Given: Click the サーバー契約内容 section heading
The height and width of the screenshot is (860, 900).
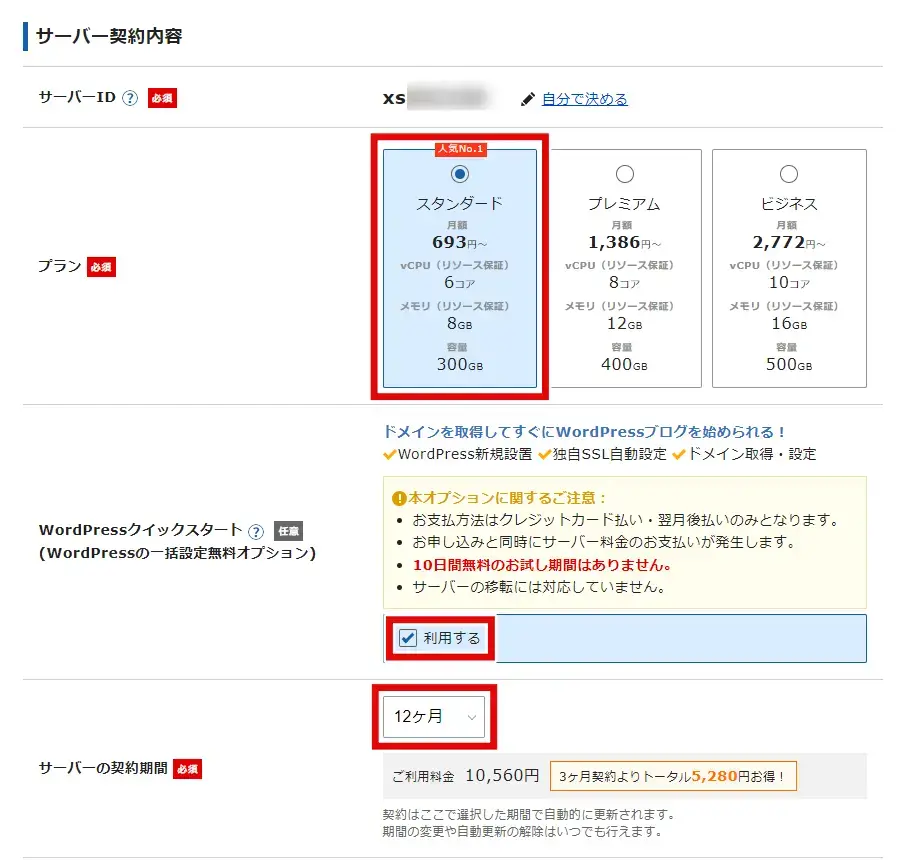Looking at the screenshot, I should point(109,36).
